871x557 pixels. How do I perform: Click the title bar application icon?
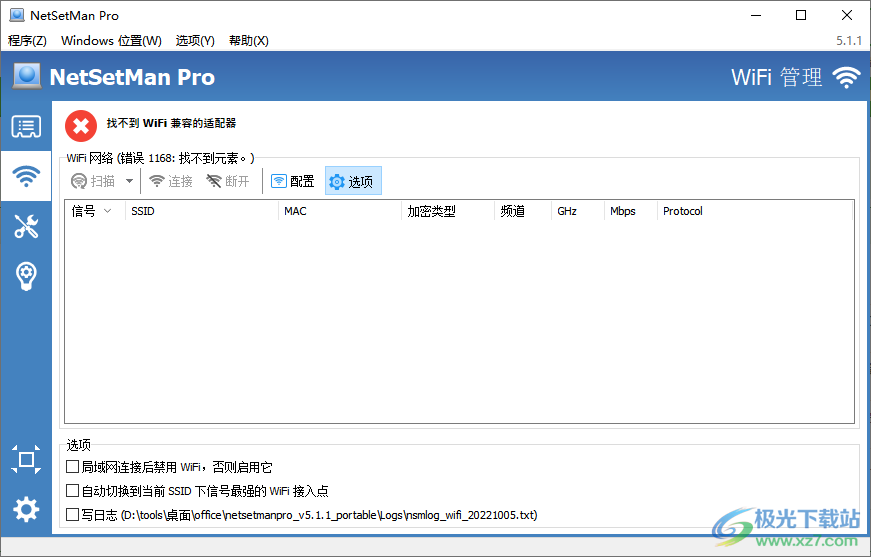(17, 15)
